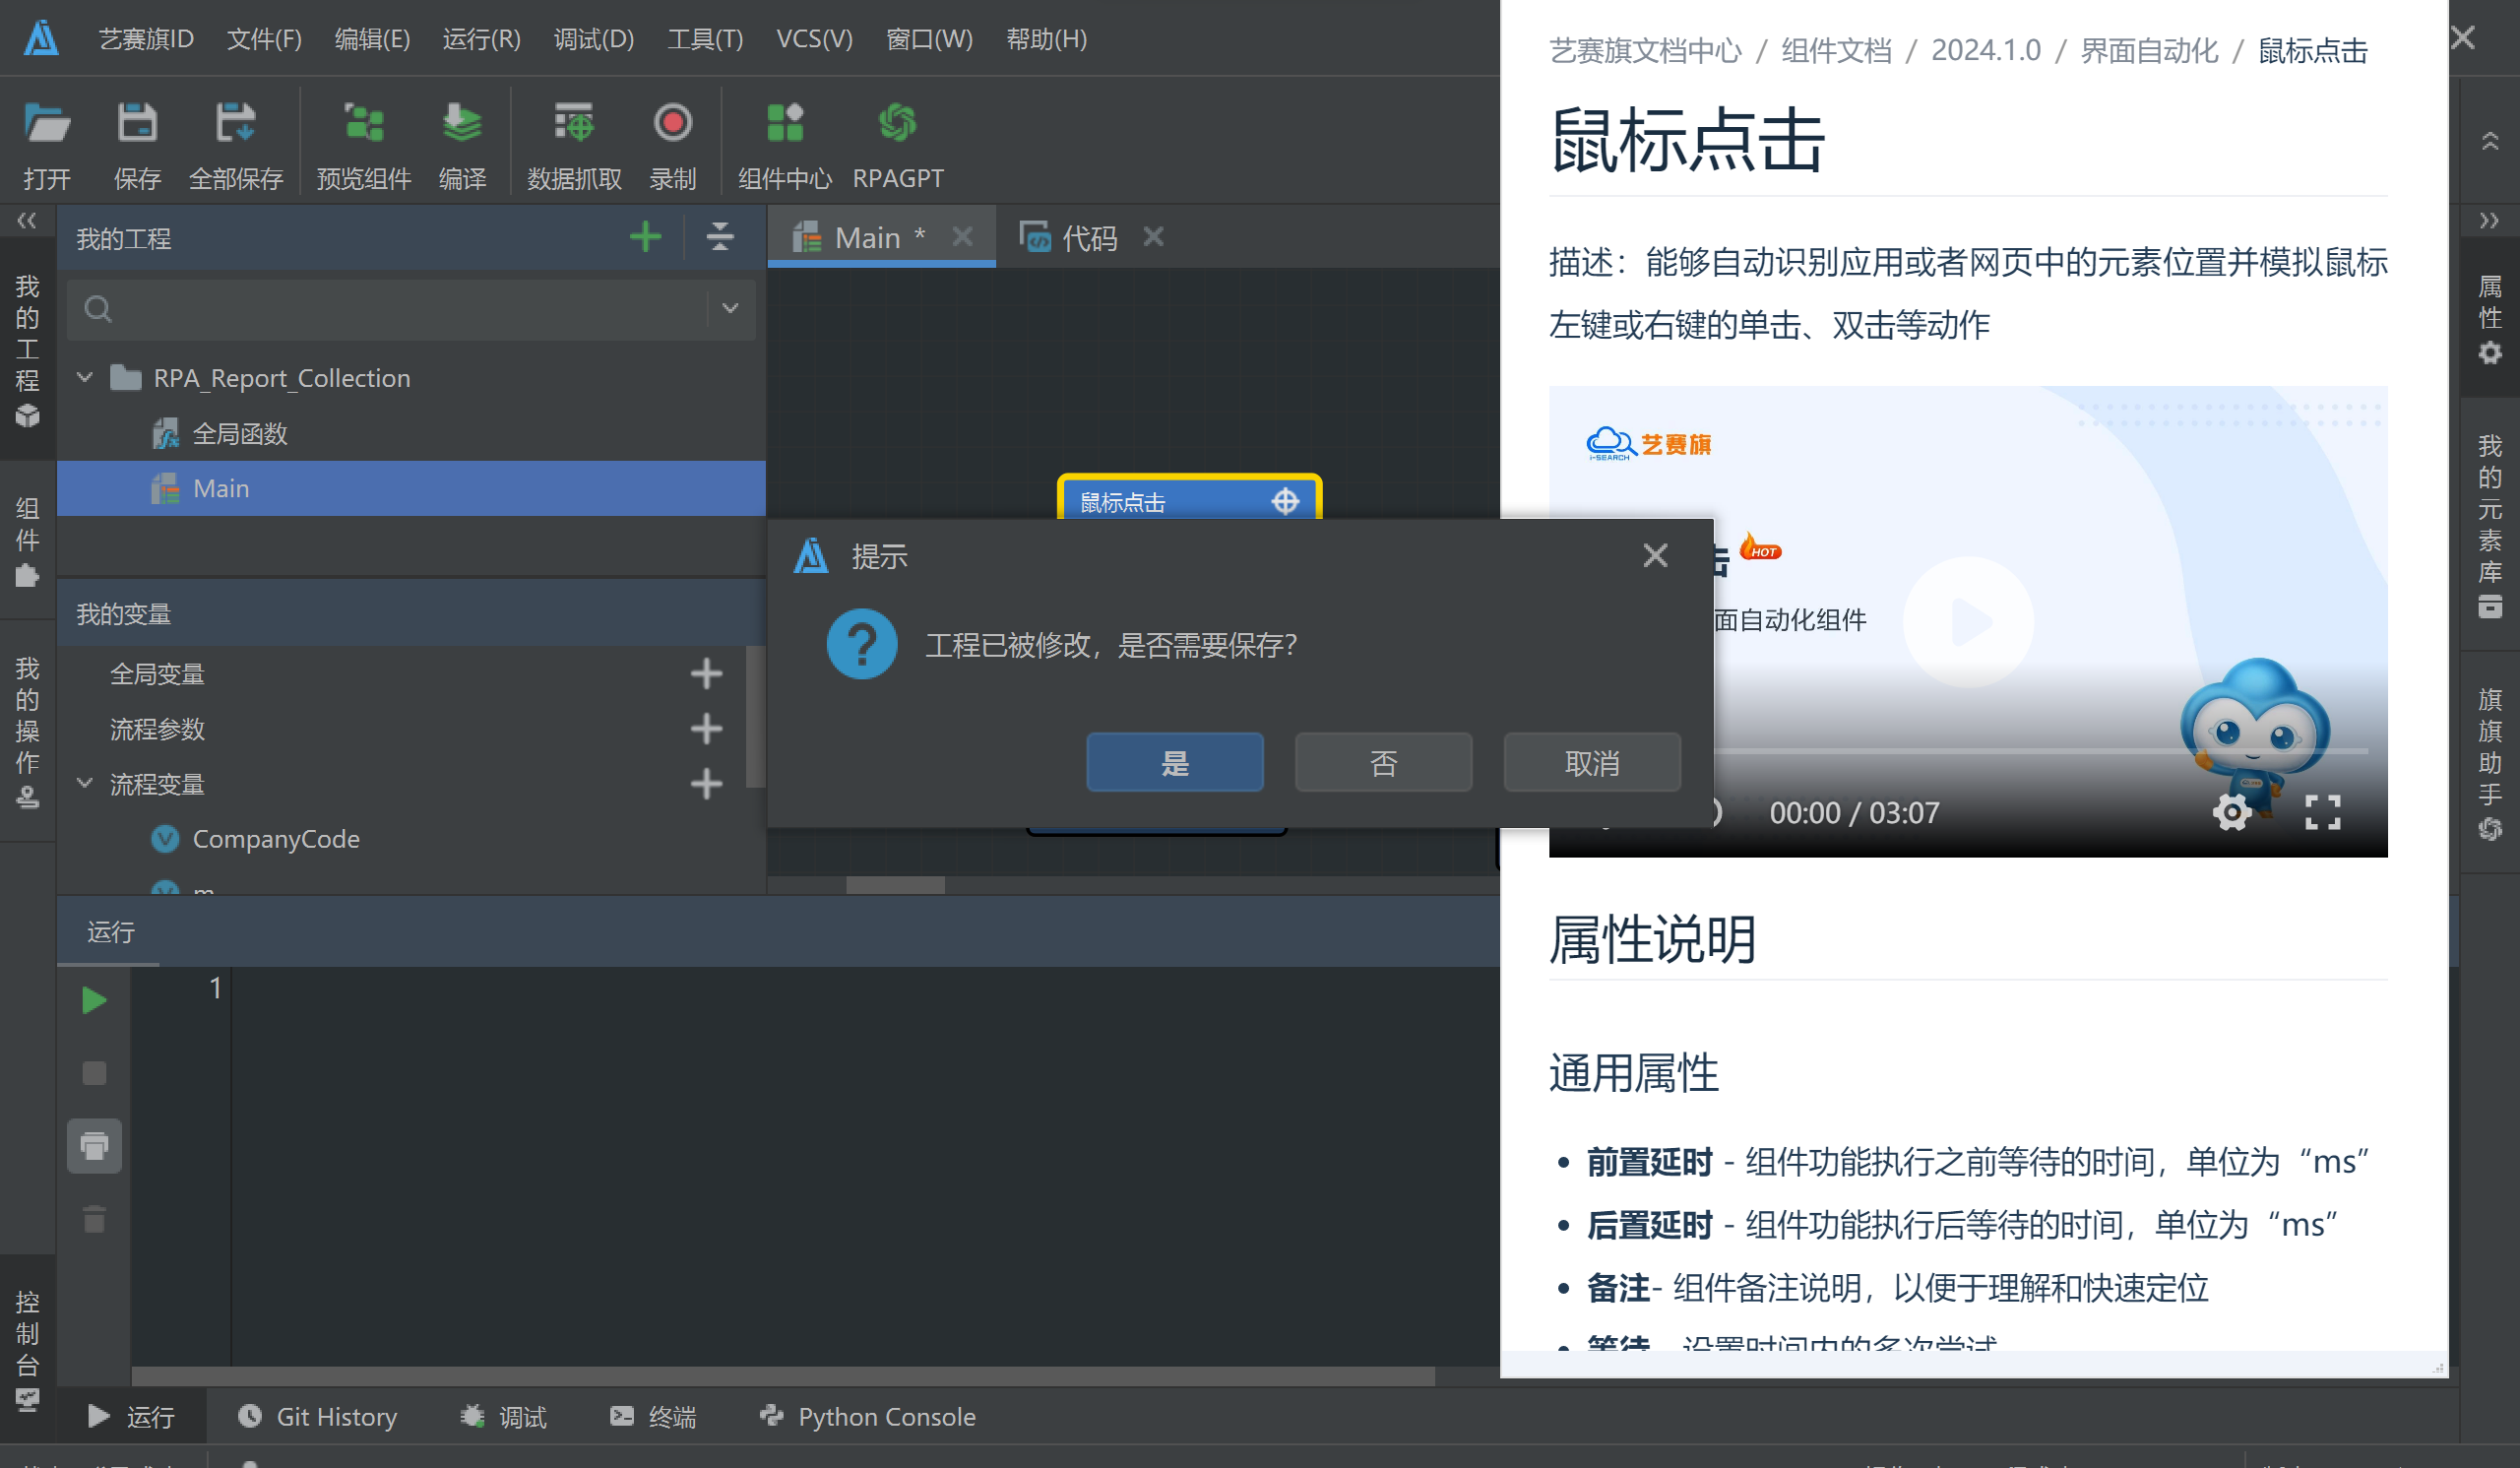Go to 界面自动化 breadcrumb link
This screenshot has width=2520, height=1468.
point(2149,50)
